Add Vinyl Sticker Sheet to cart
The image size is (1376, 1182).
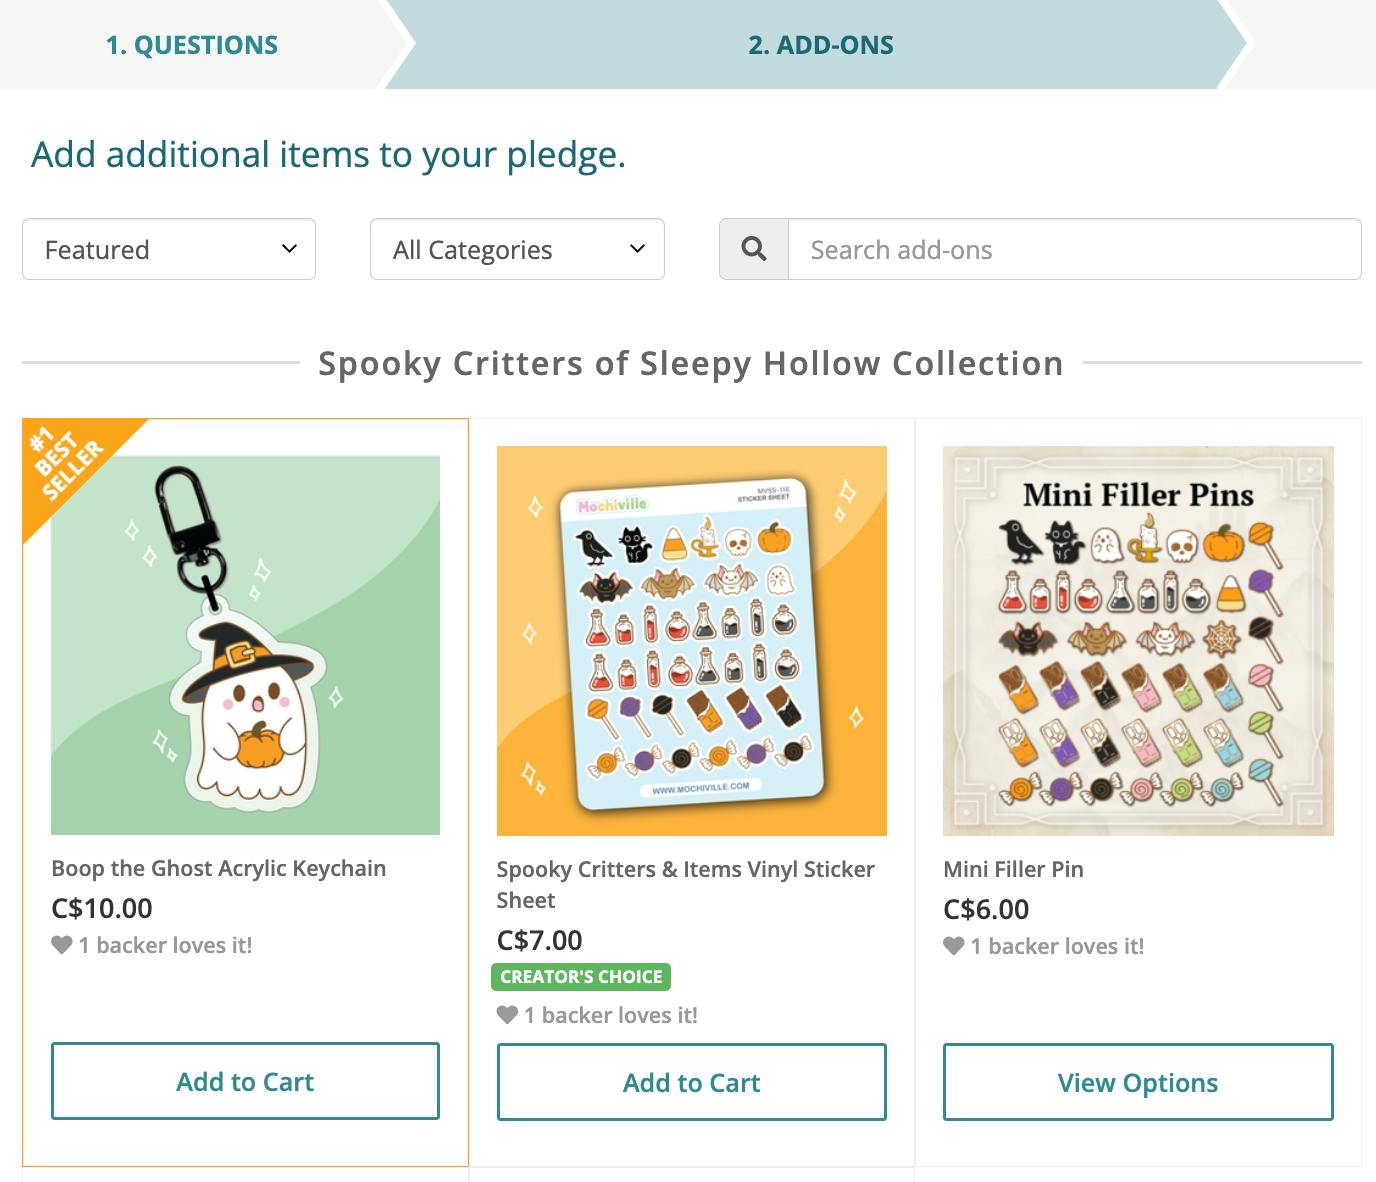tap(691, 1082)
